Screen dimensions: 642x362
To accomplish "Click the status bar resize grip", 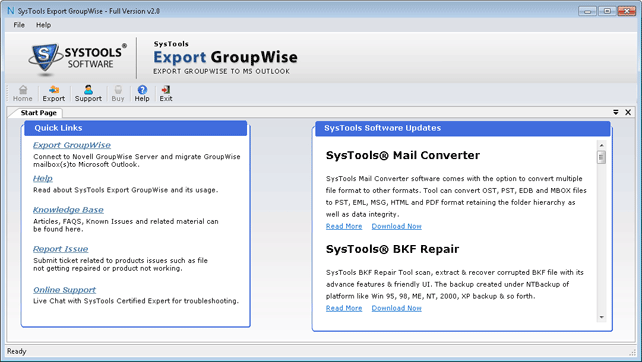I will coord(632,352).
